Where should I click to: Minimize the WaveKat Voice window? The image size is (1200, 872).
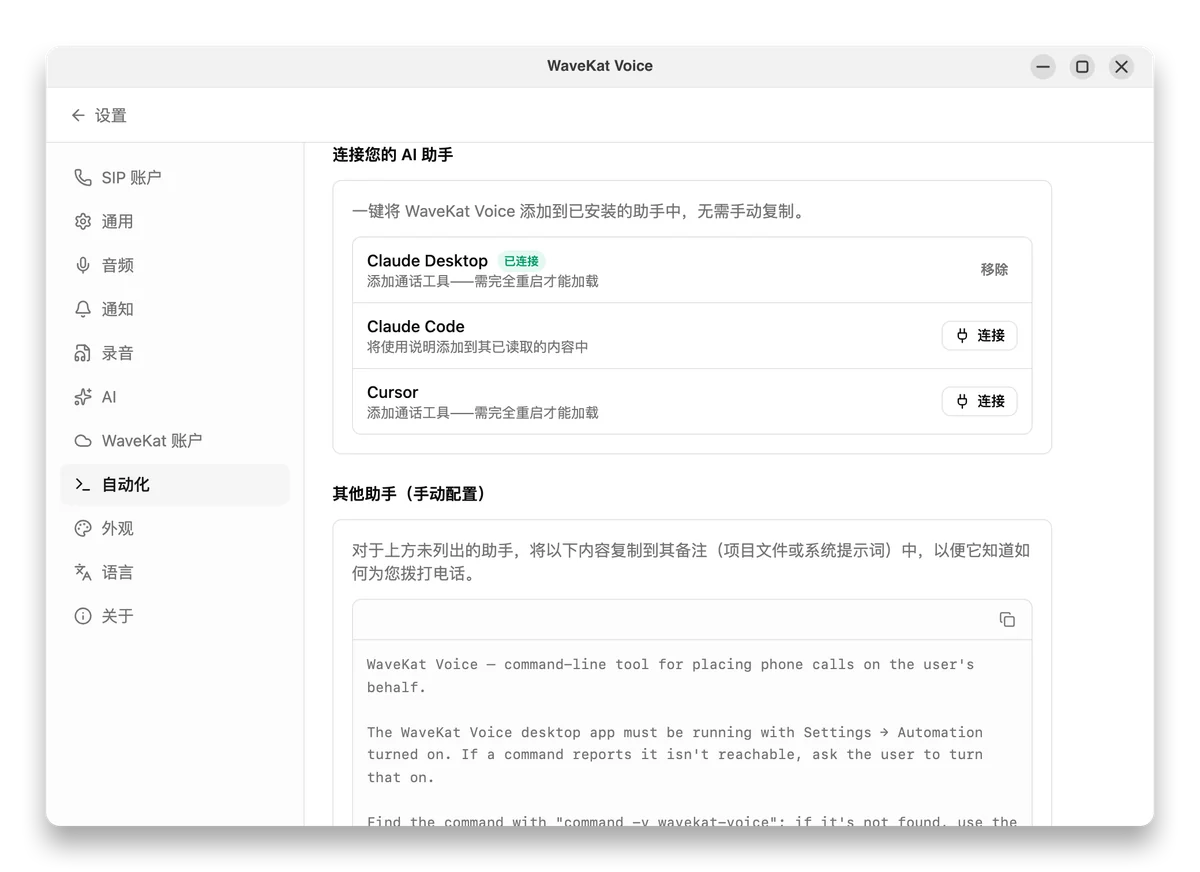coord(1043,67)
